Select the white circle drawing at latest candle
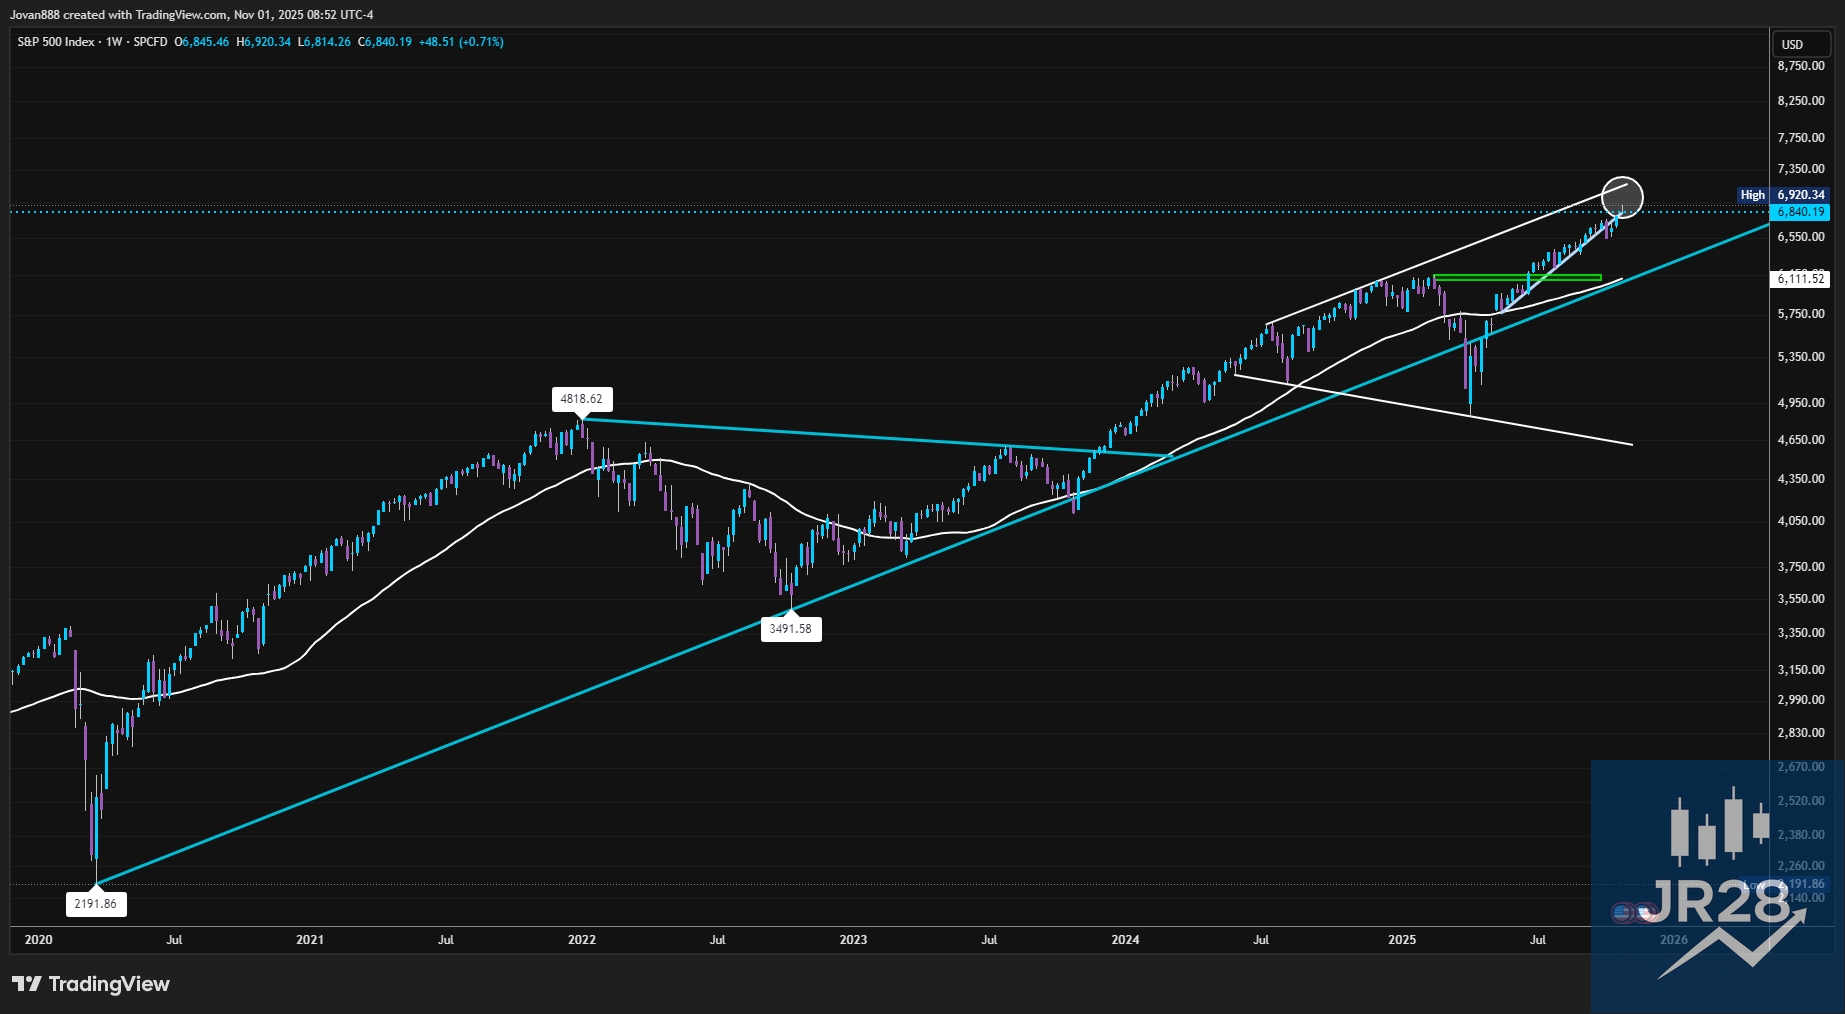 [x=1622, y=197]
